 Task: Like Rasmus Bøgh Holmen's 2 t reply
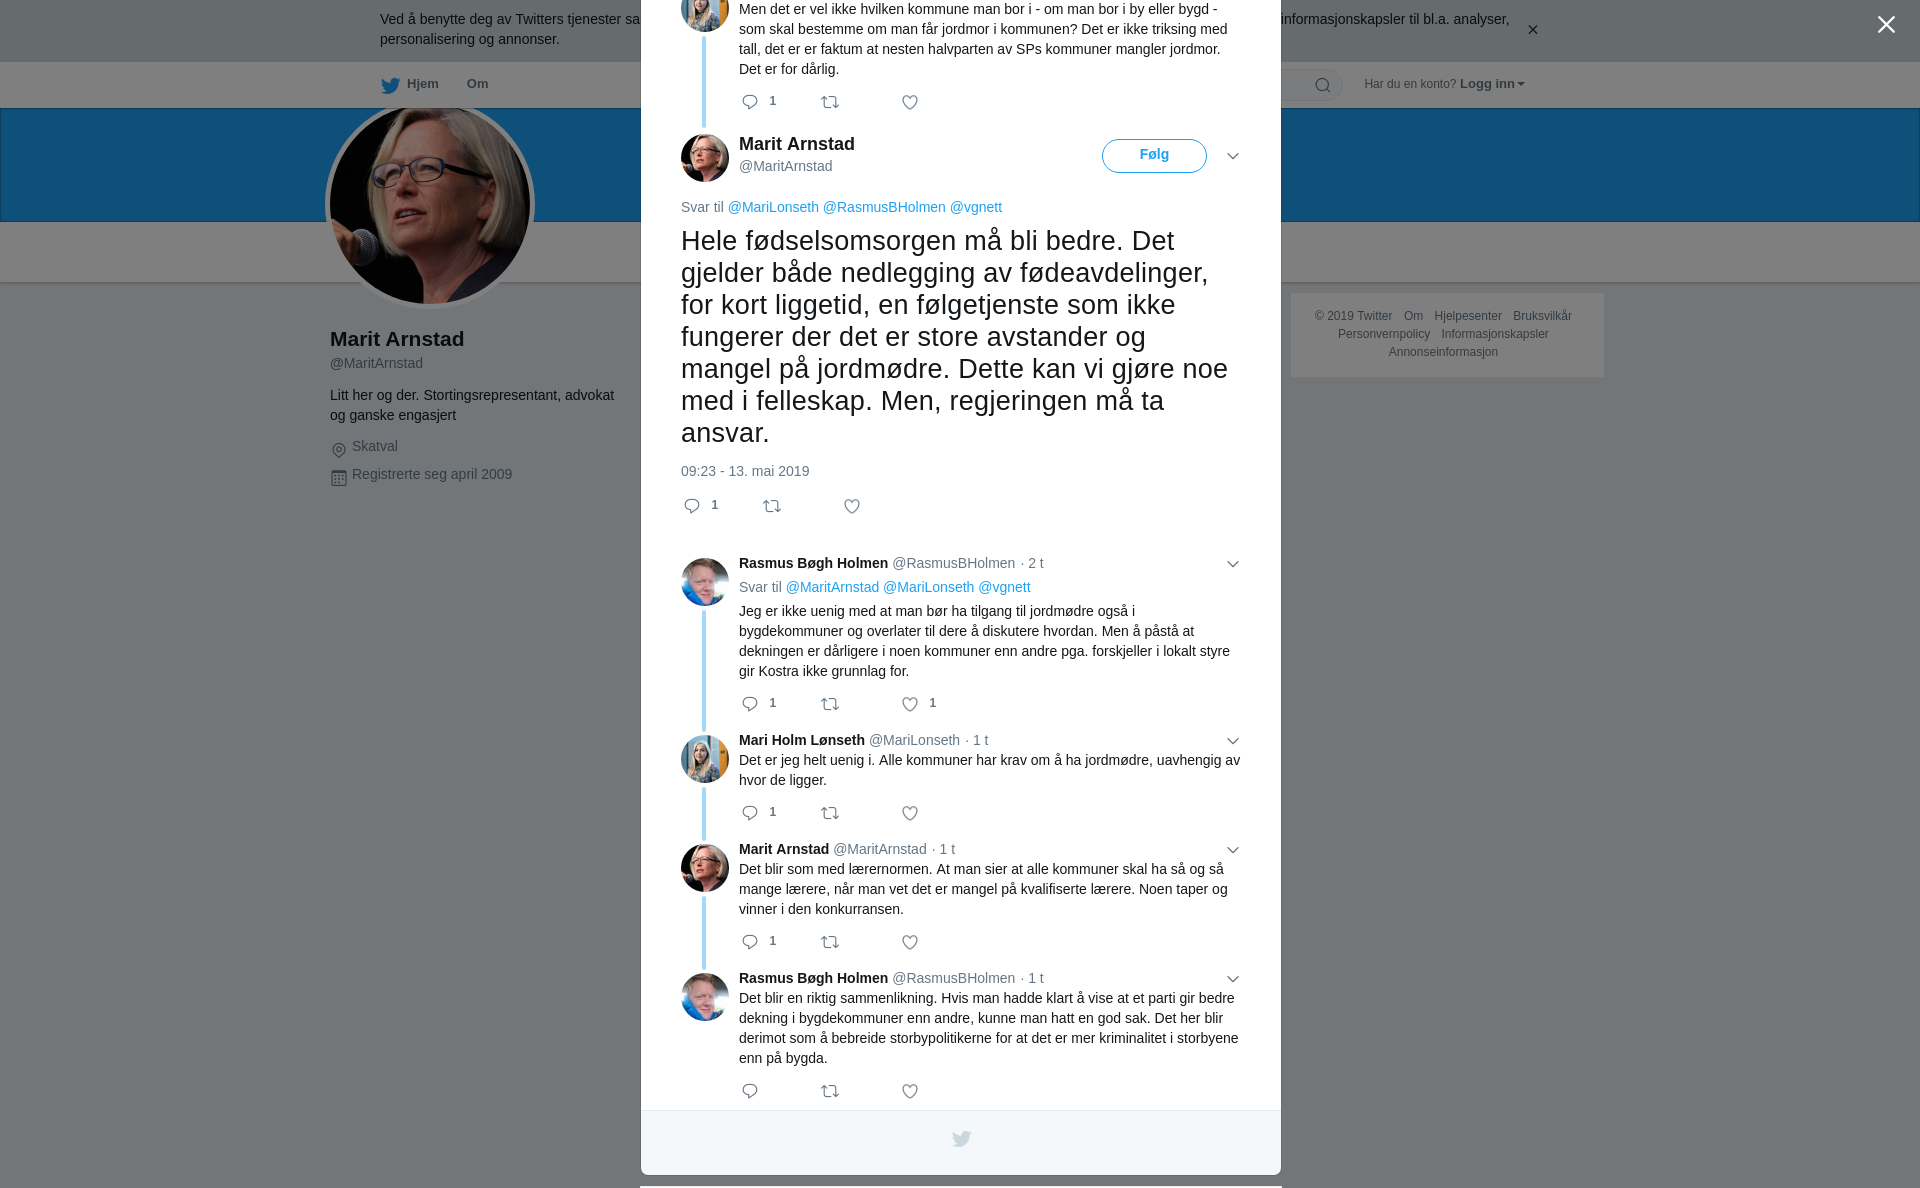tap(910, 705)
